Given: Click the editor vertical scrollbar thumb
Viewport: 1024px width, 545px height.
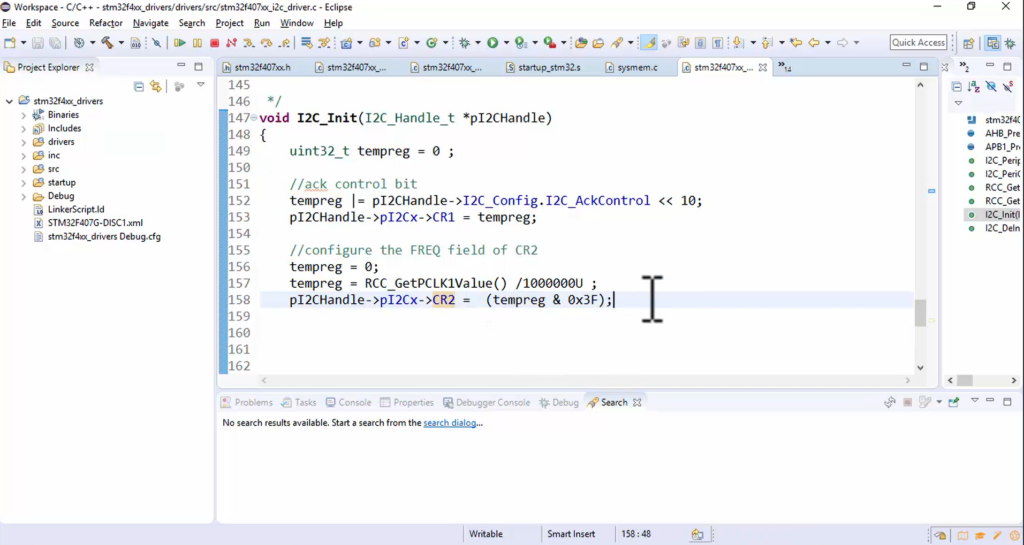Looking at the screenshot, I should [x=920, y=313].
